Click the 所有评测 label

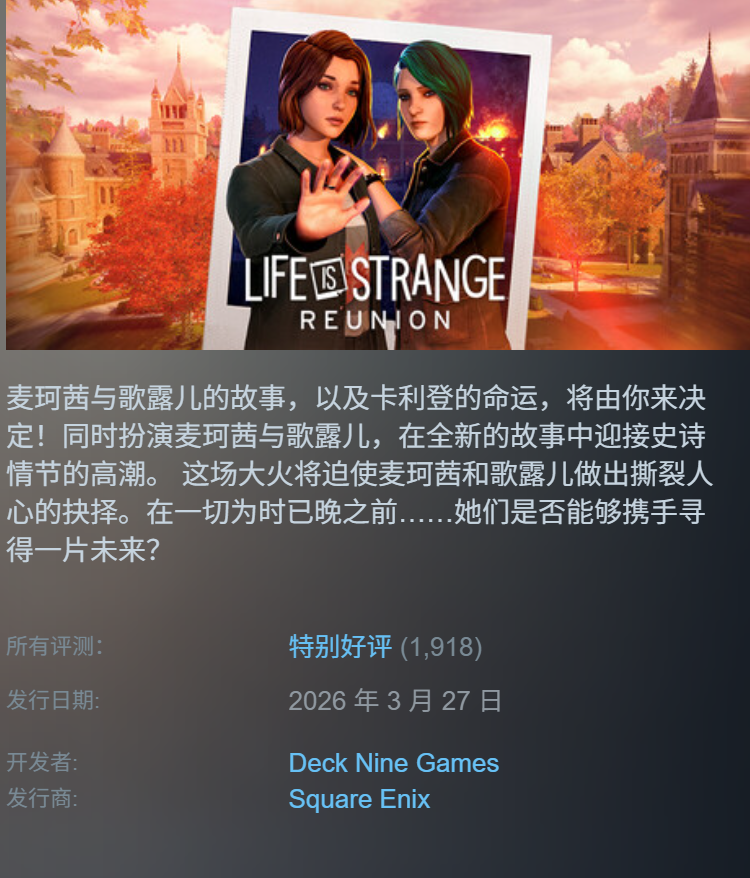coord(54,646)
